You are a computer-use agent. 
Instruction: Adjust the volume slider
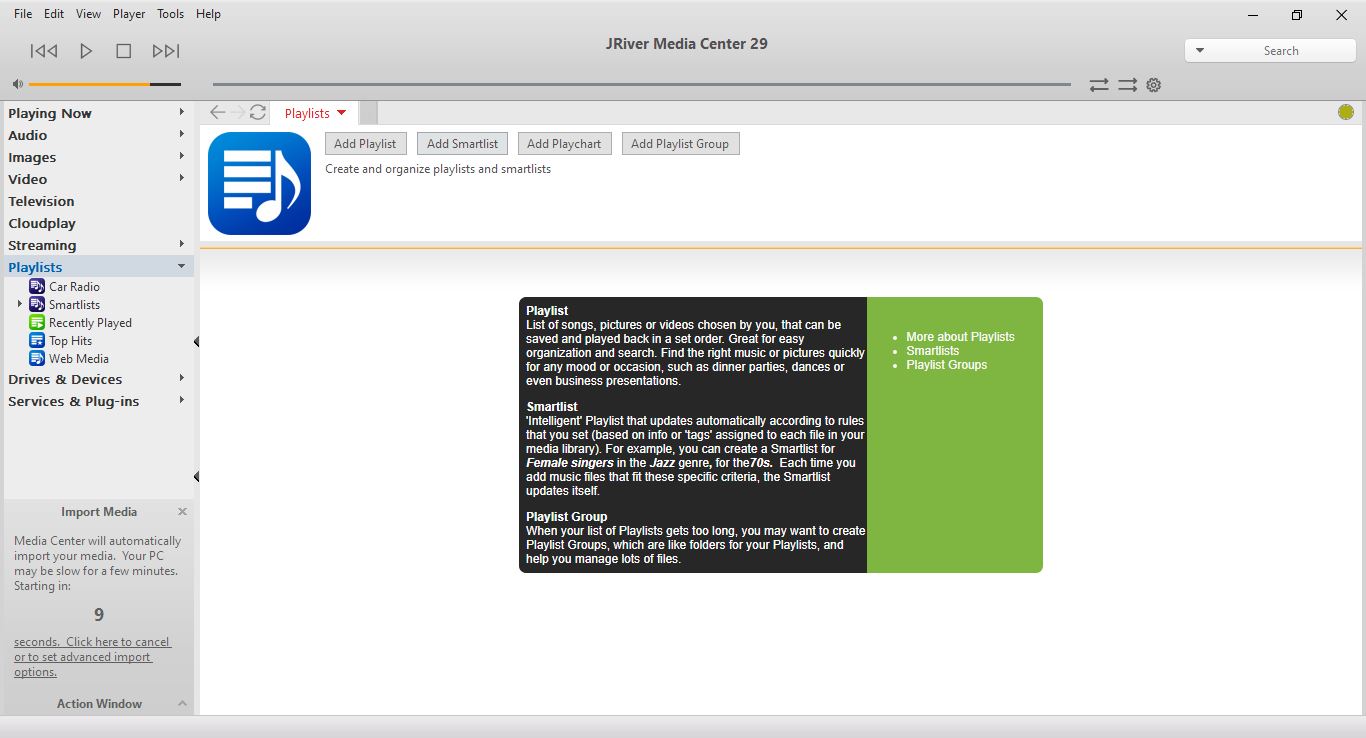point(104,85)
